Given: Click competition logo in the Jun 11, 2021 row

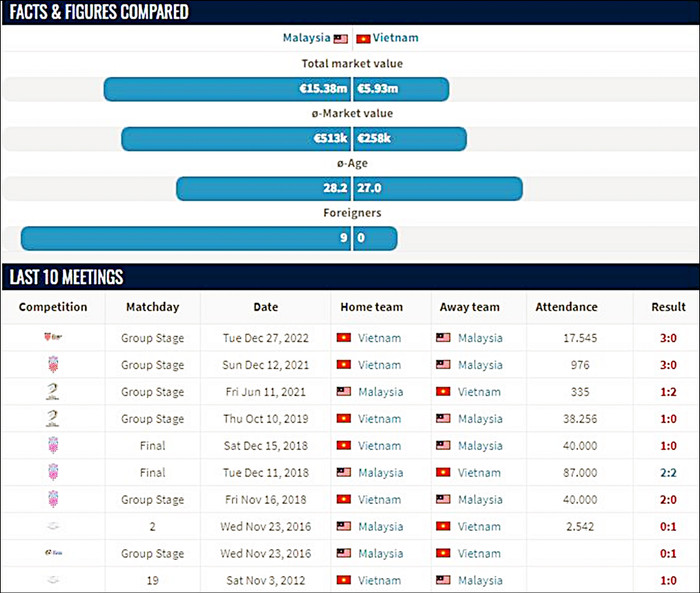Looking at the screenshot, I should 53,392.
